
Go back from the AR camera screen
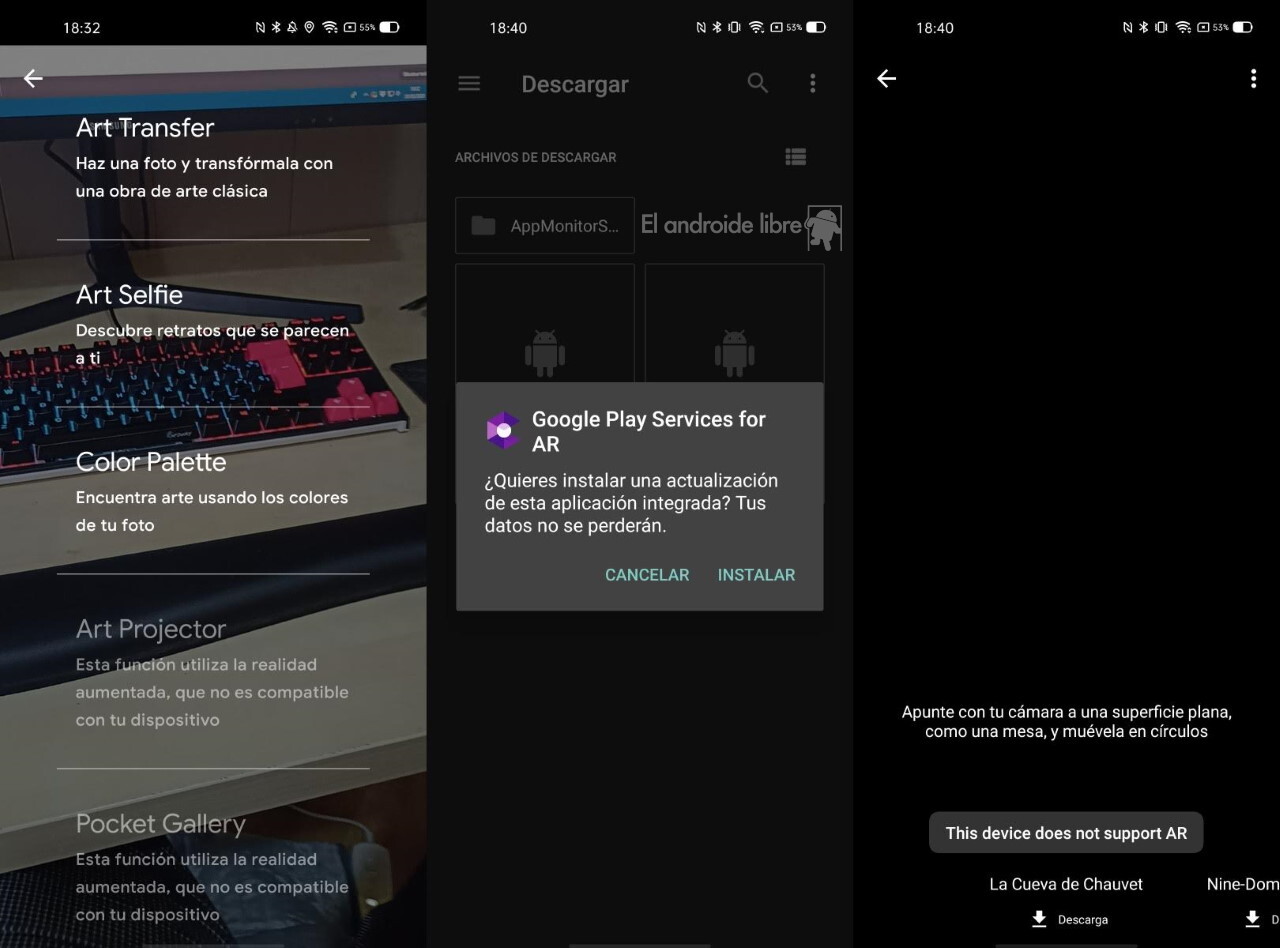tap(886, 78)
